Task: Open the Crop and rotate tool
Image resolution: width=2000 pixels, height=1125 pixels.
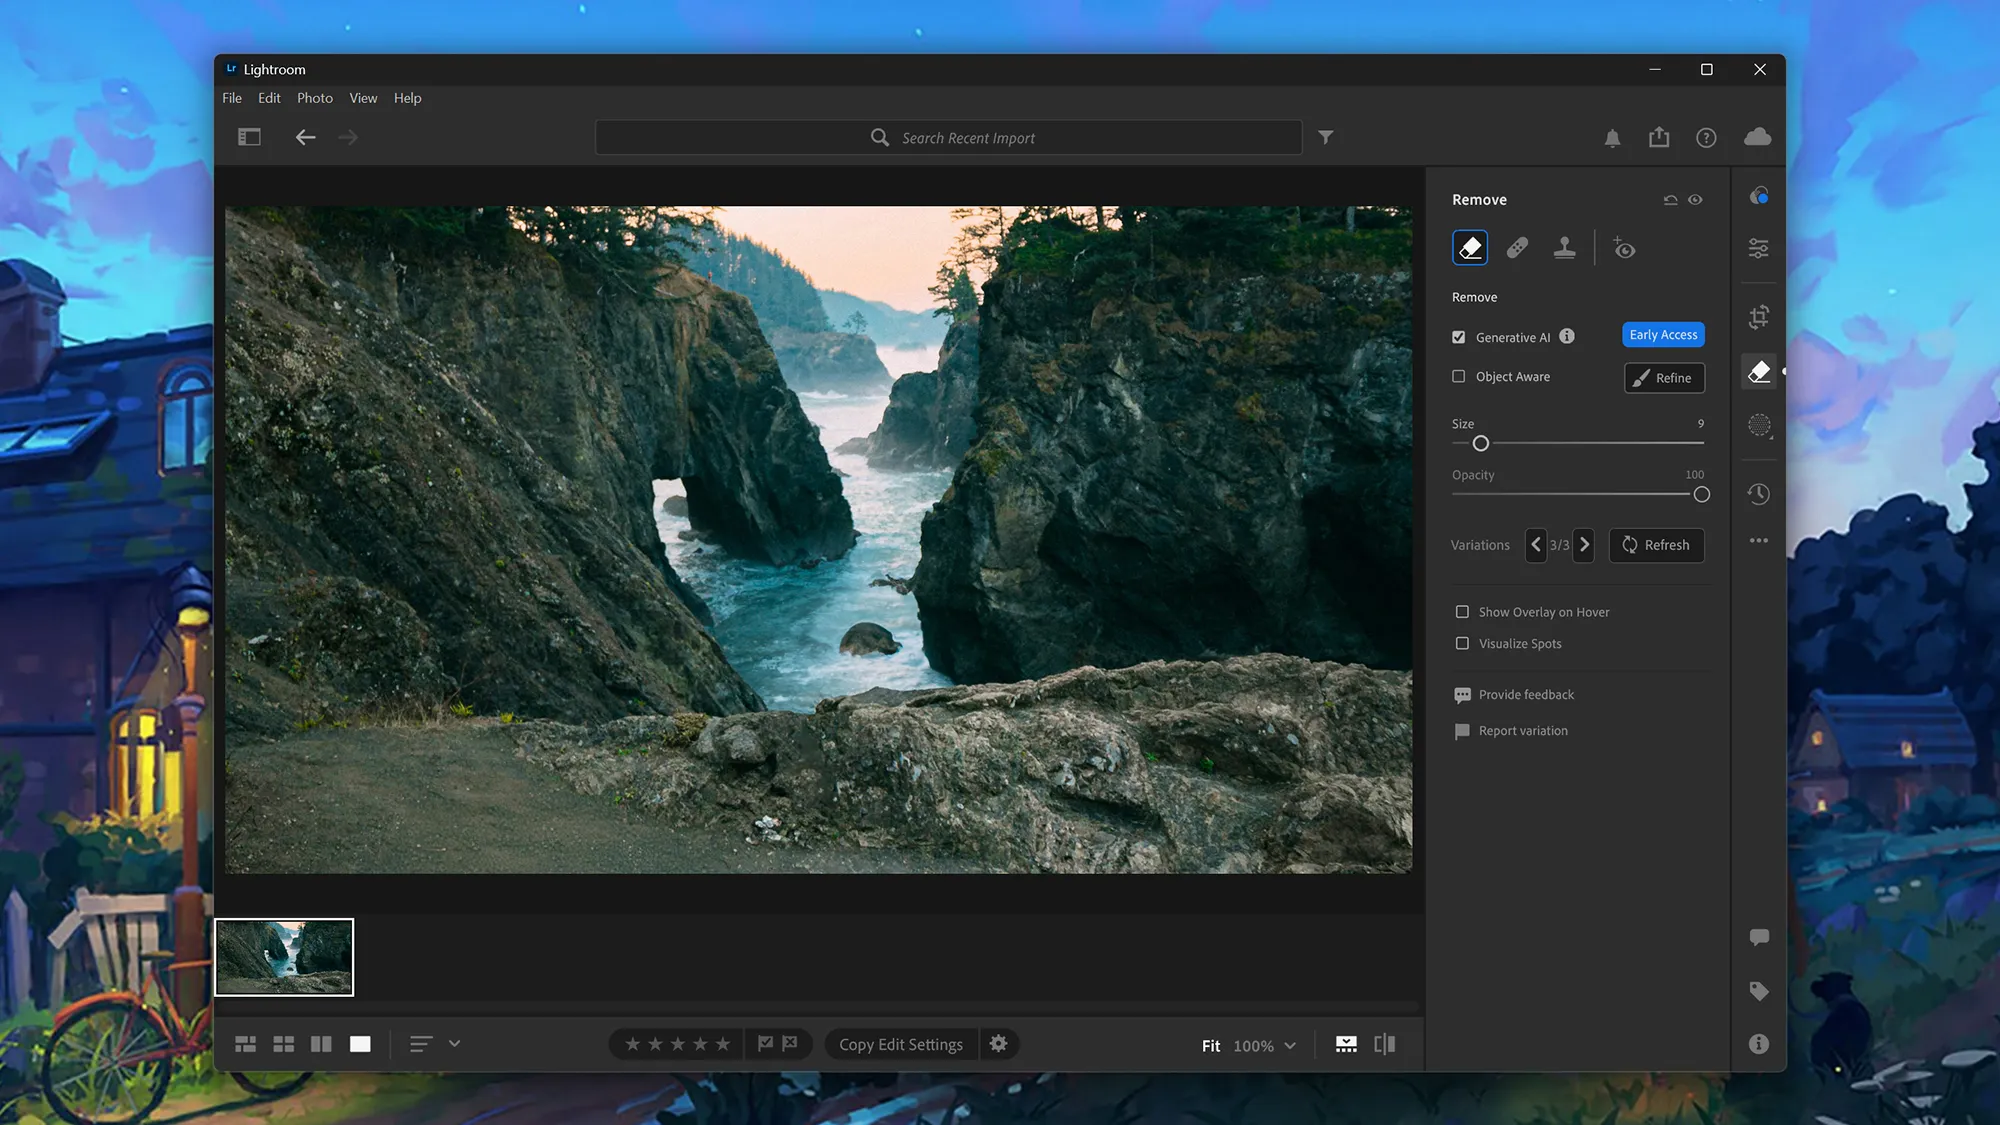Action: pyautogui.click(x=1759, y=317)
